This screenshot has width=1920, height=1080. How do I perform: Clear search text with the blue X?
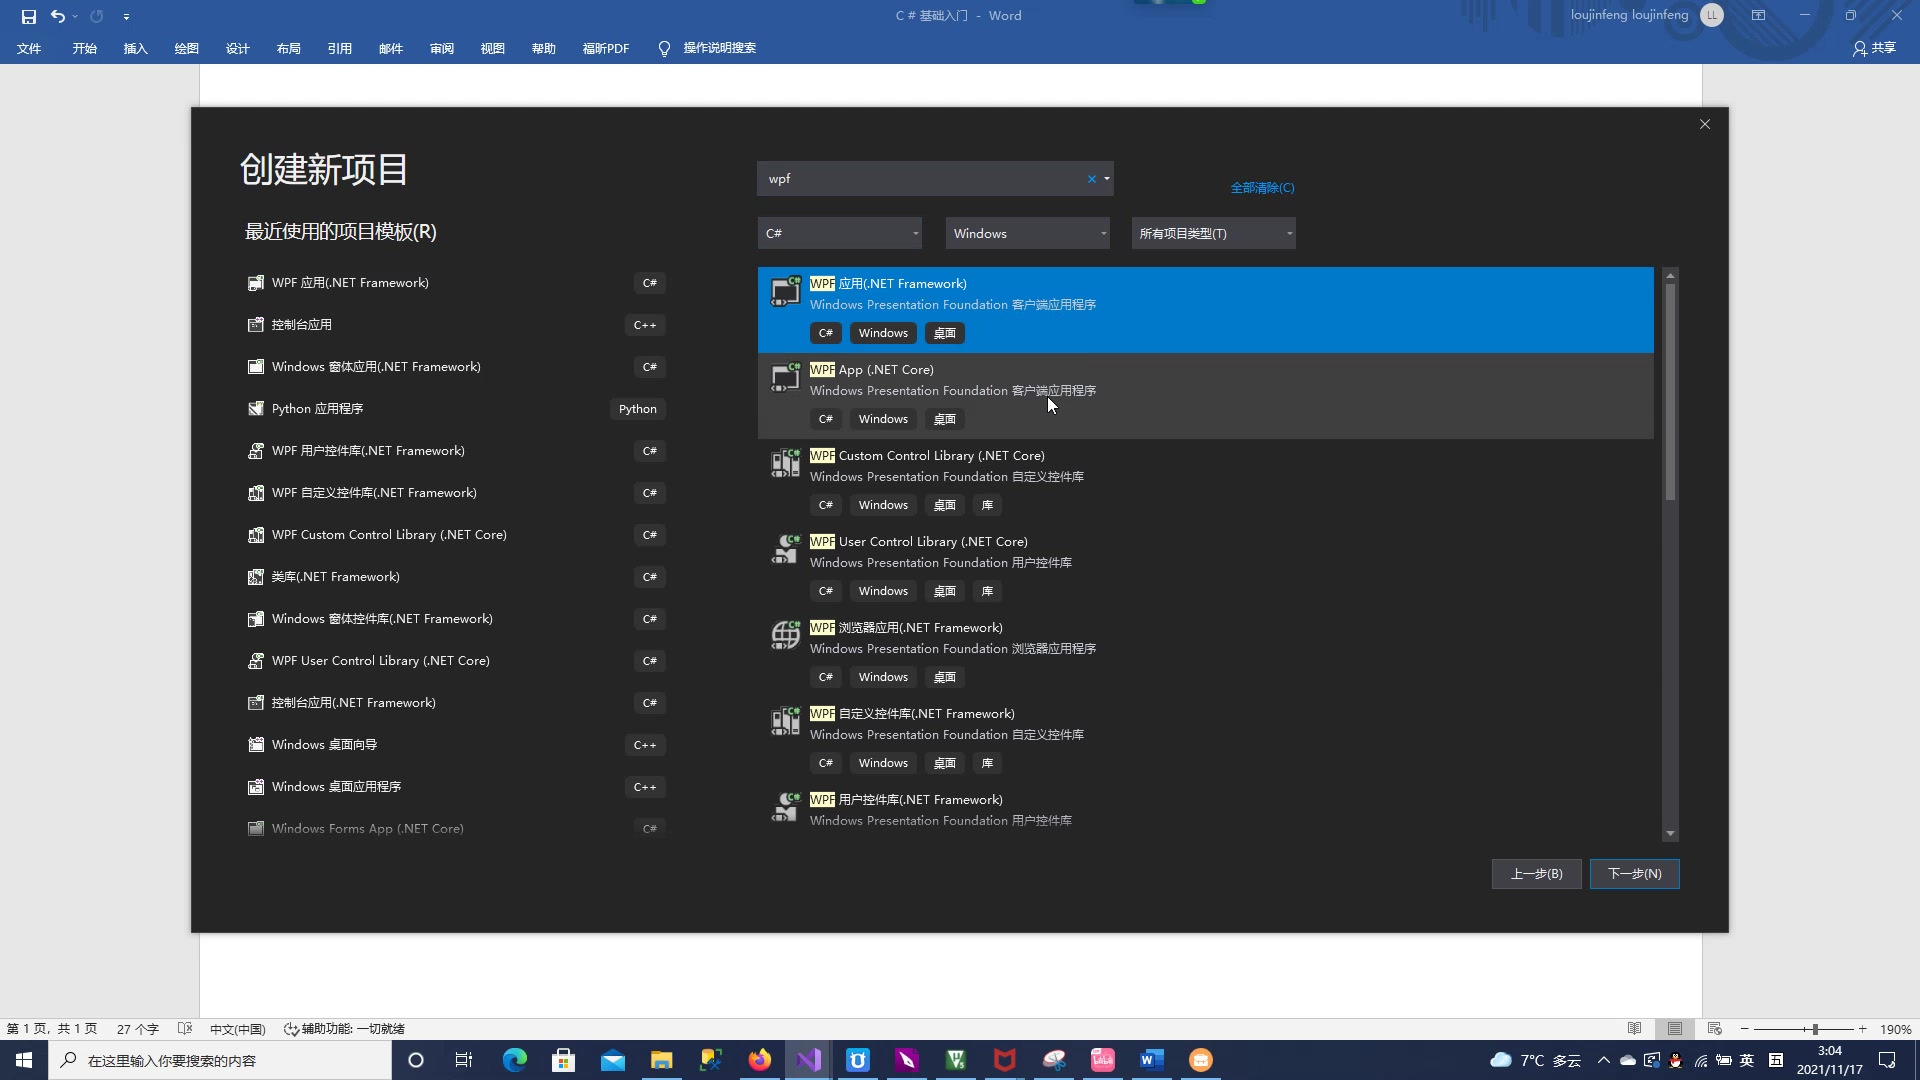point(1091,179)
